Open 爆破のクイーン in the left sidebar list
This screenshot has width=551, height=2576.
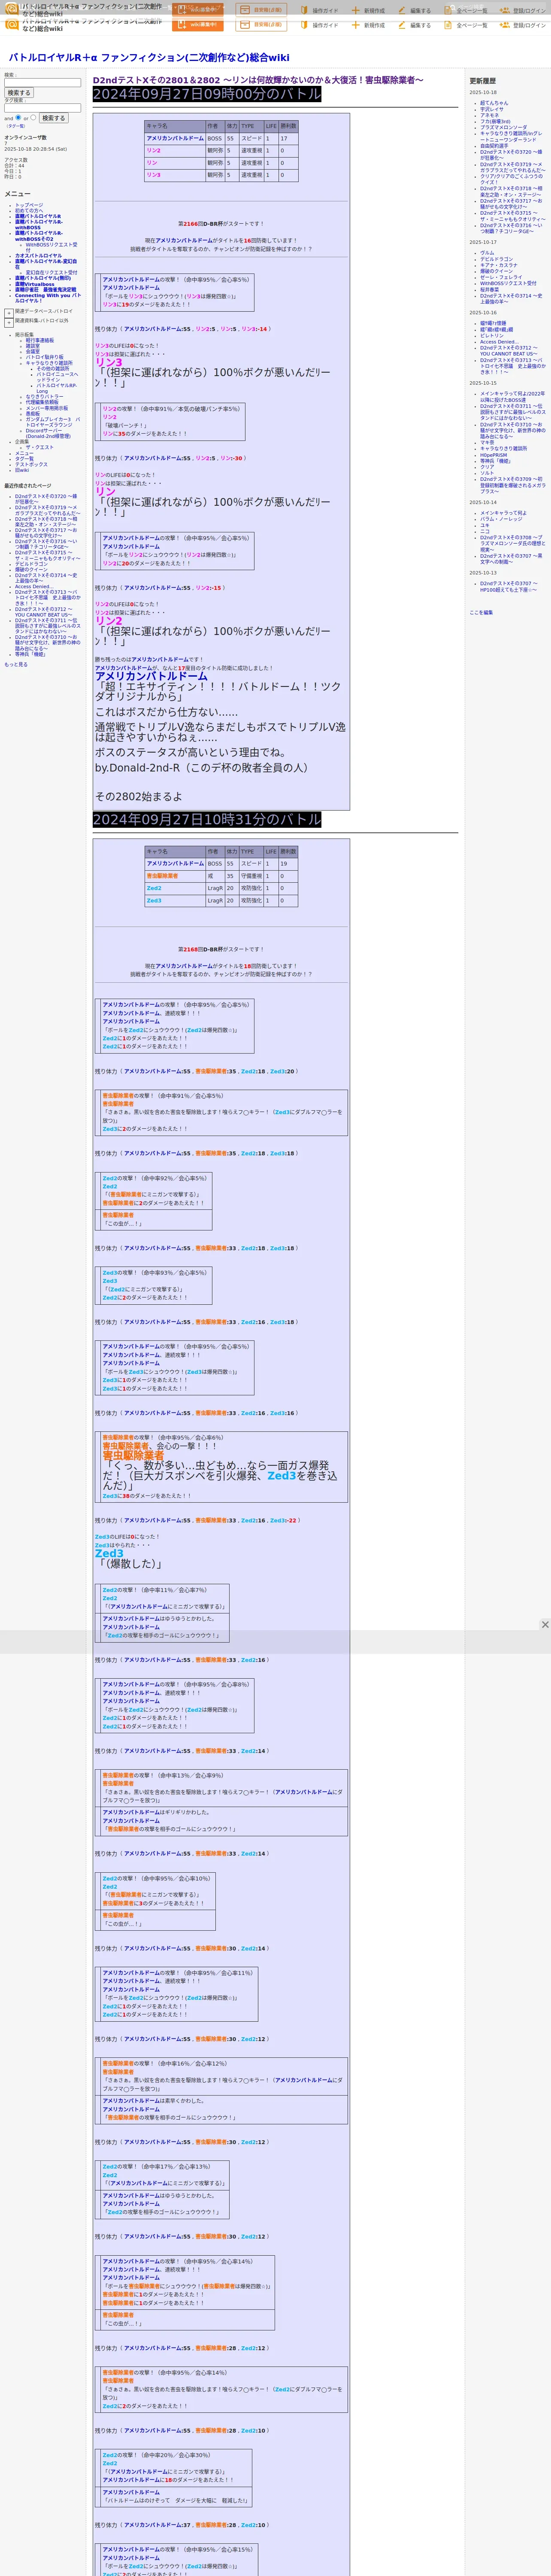(31, 570)
